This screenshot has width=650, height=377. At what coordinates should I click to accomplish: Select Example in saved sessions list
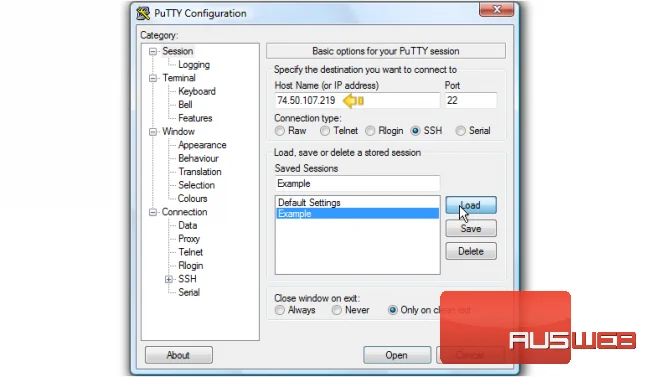[357, 214]
